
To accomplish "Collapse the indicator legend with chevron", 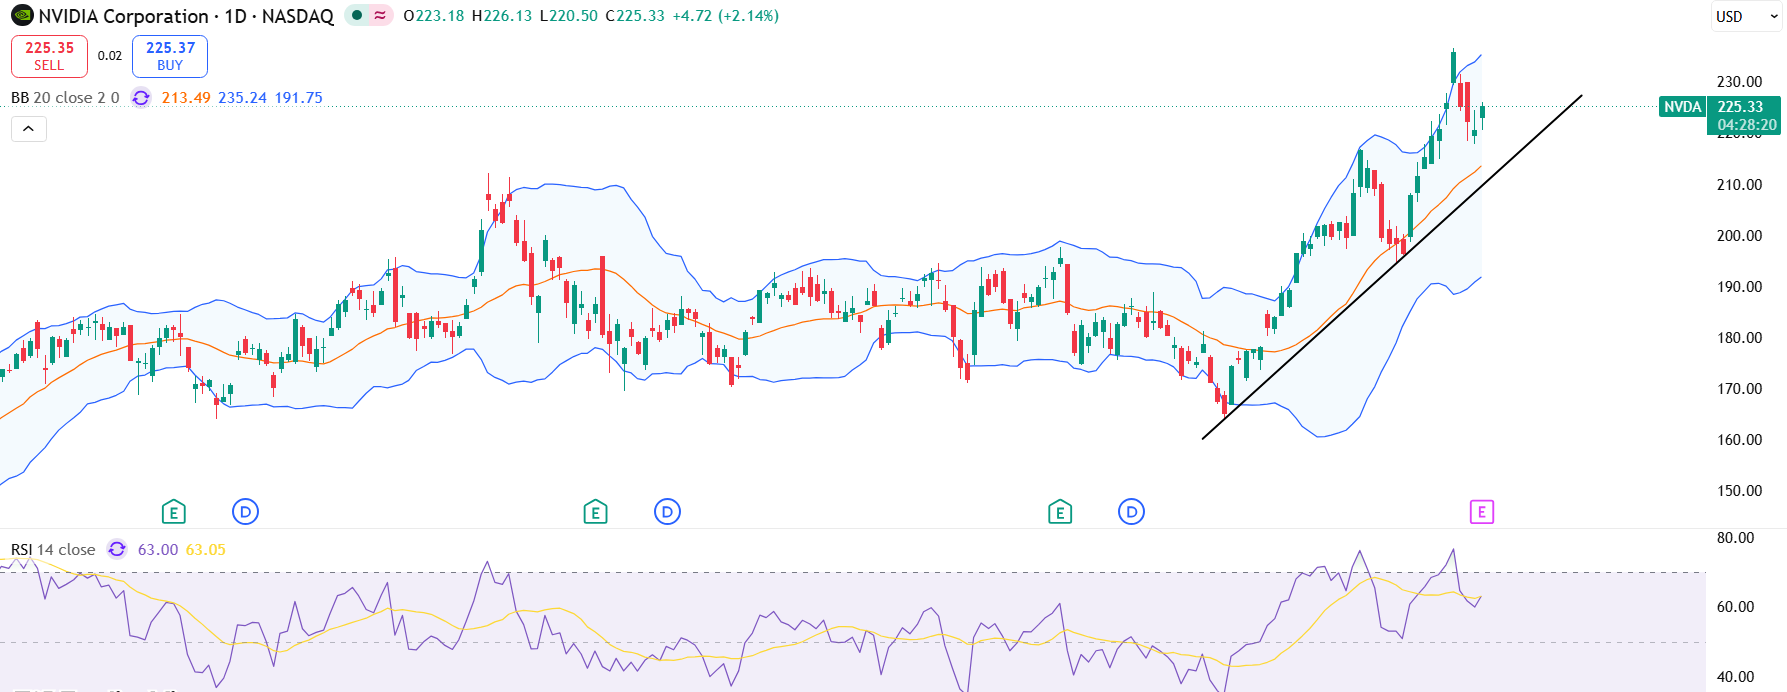I will pyautogui.click(x=29, y=129).
